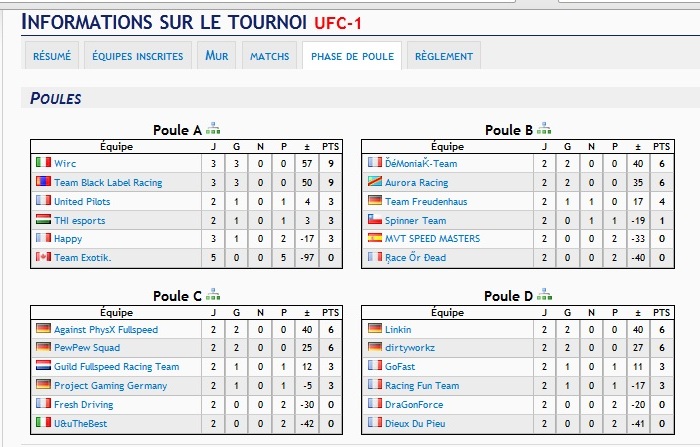The width and height of the screenshot is (700, 447).
Task: Open the bracket icon beside Poule B
Action: point(544,129)
